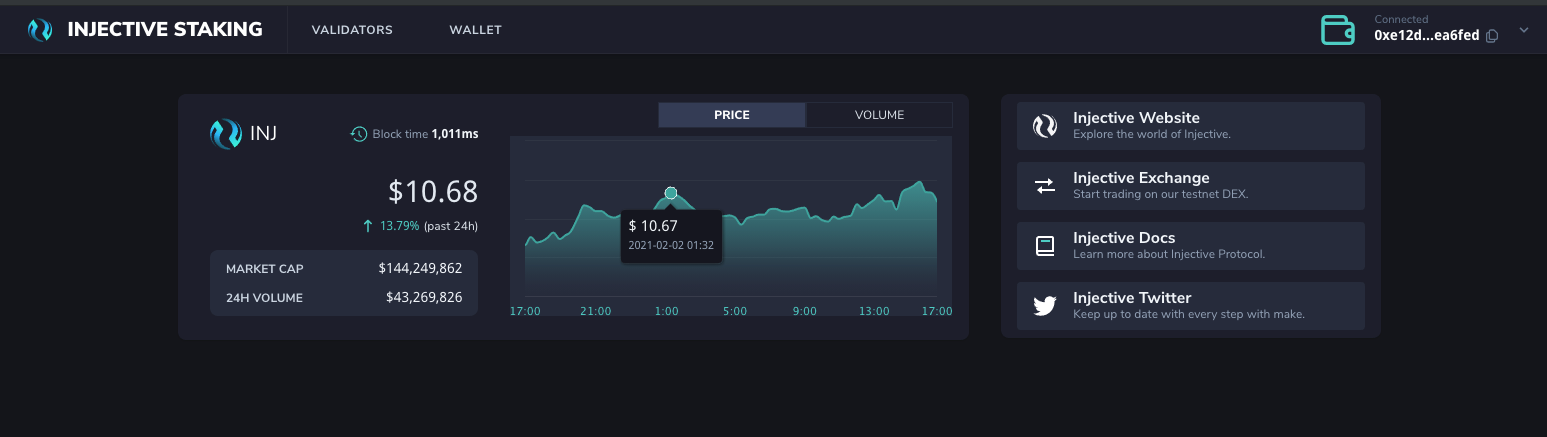Click the highlighted chart data point
This screenshot has height=437, width=1547.
pyautogui.click(x=671, y=193)
